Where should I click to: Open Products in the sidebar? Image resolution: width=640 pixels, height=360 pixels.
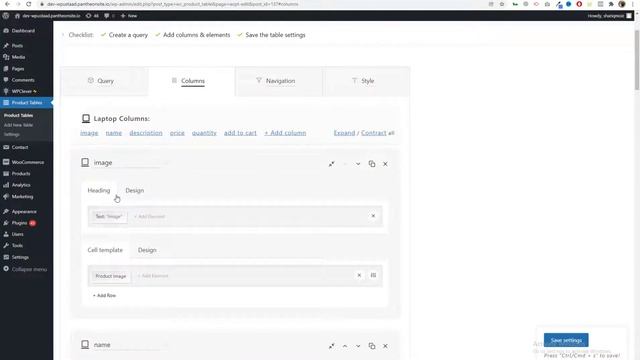tap(21, 174)
